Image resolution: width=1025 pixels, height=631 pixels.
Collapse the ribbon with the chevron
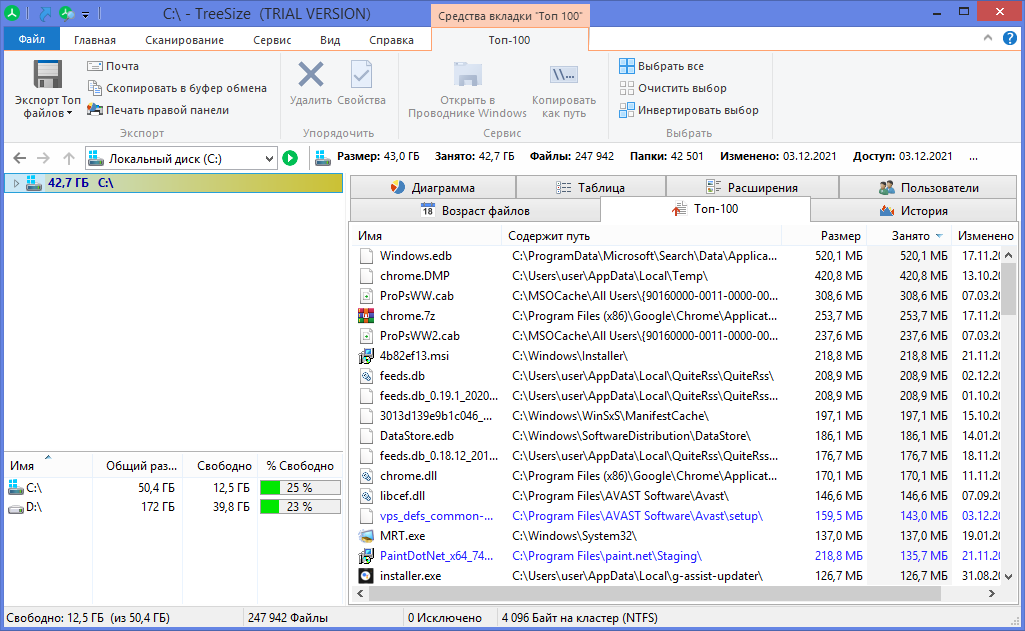[x=988, y=39]
